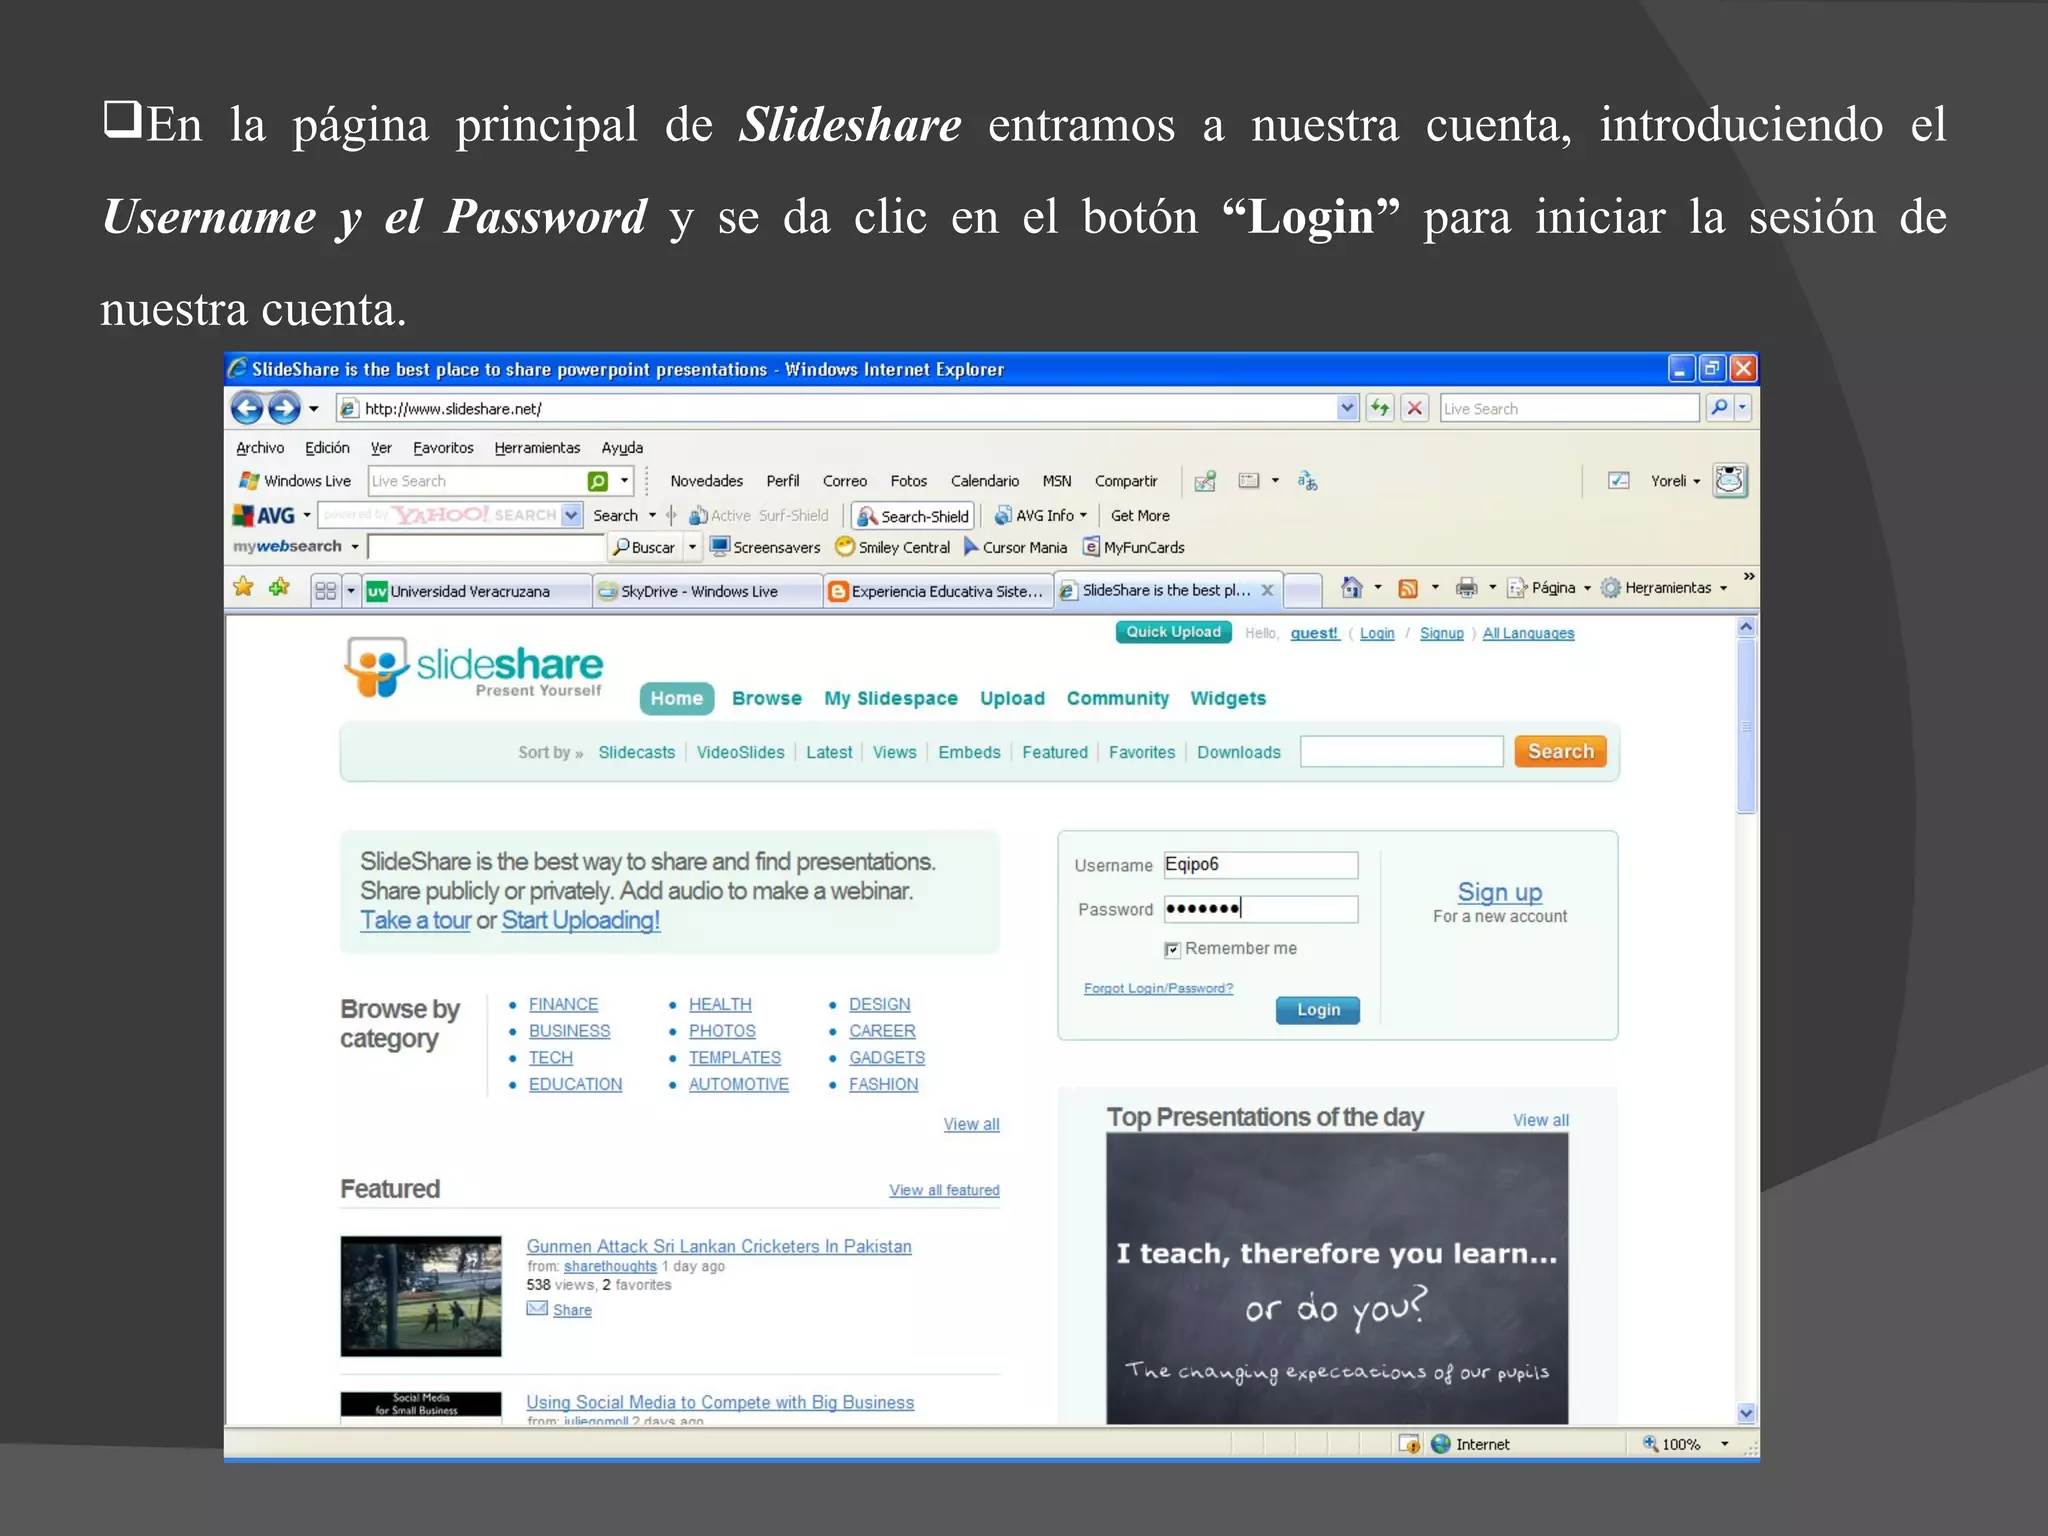Click the My Slidespace navigation tab
Viewport: 2048px width, 1536px height.
tap(891, 698)
